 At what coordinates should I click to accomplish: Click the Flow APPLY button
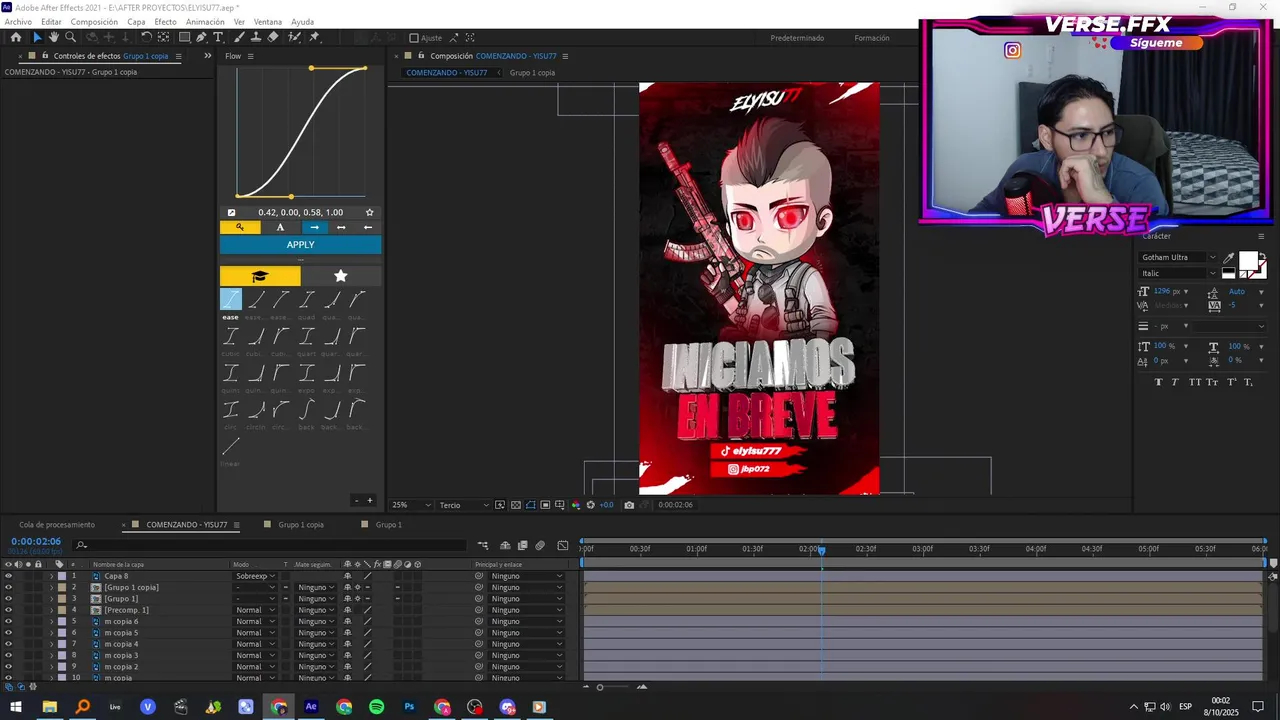(300, 245)
